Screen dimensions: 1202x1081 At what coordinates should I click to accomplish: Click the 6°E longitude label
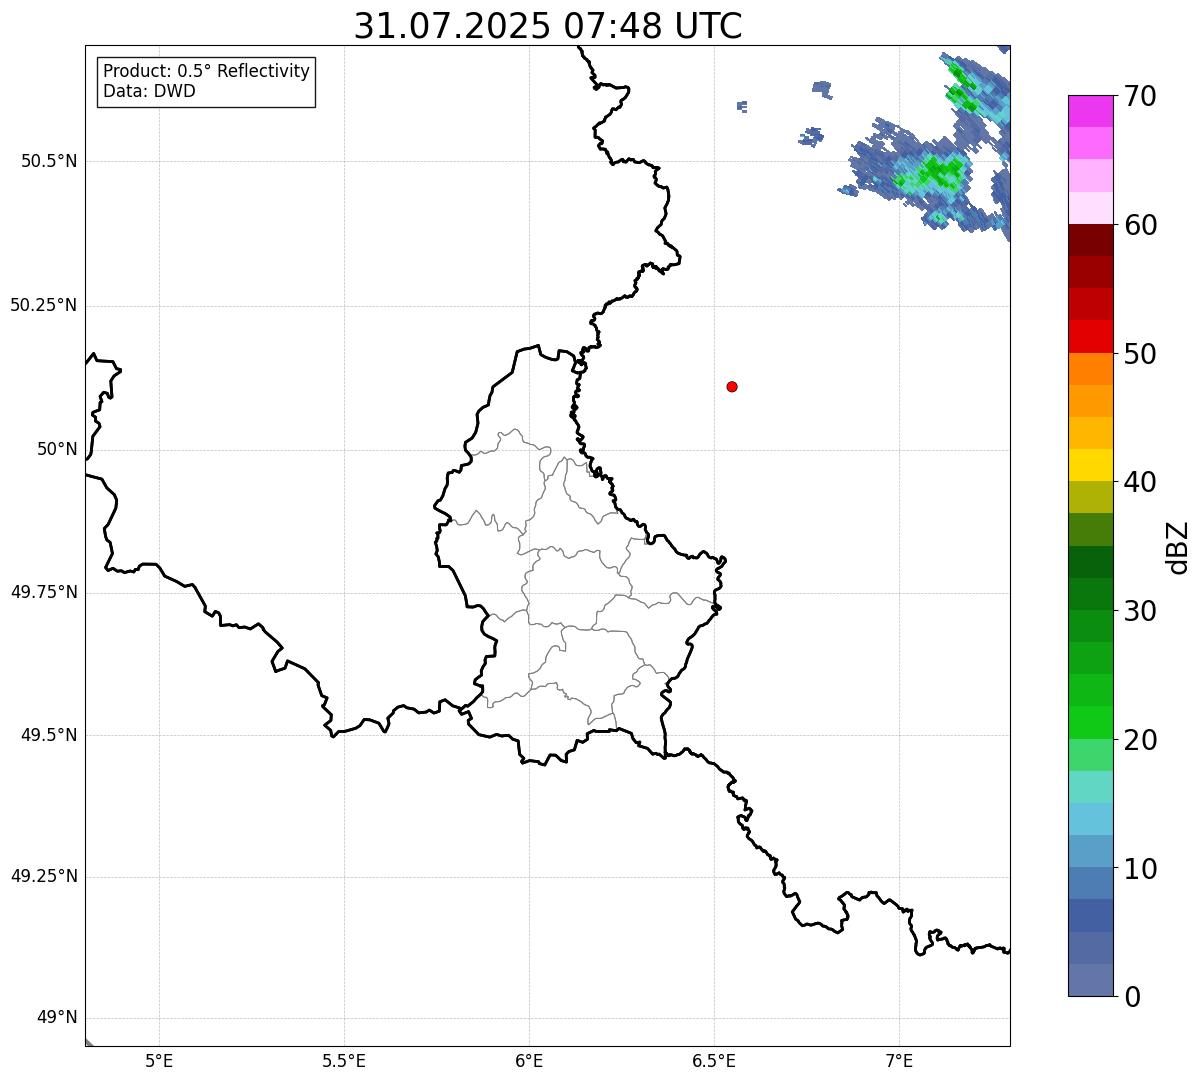[x=529, y=1061]
